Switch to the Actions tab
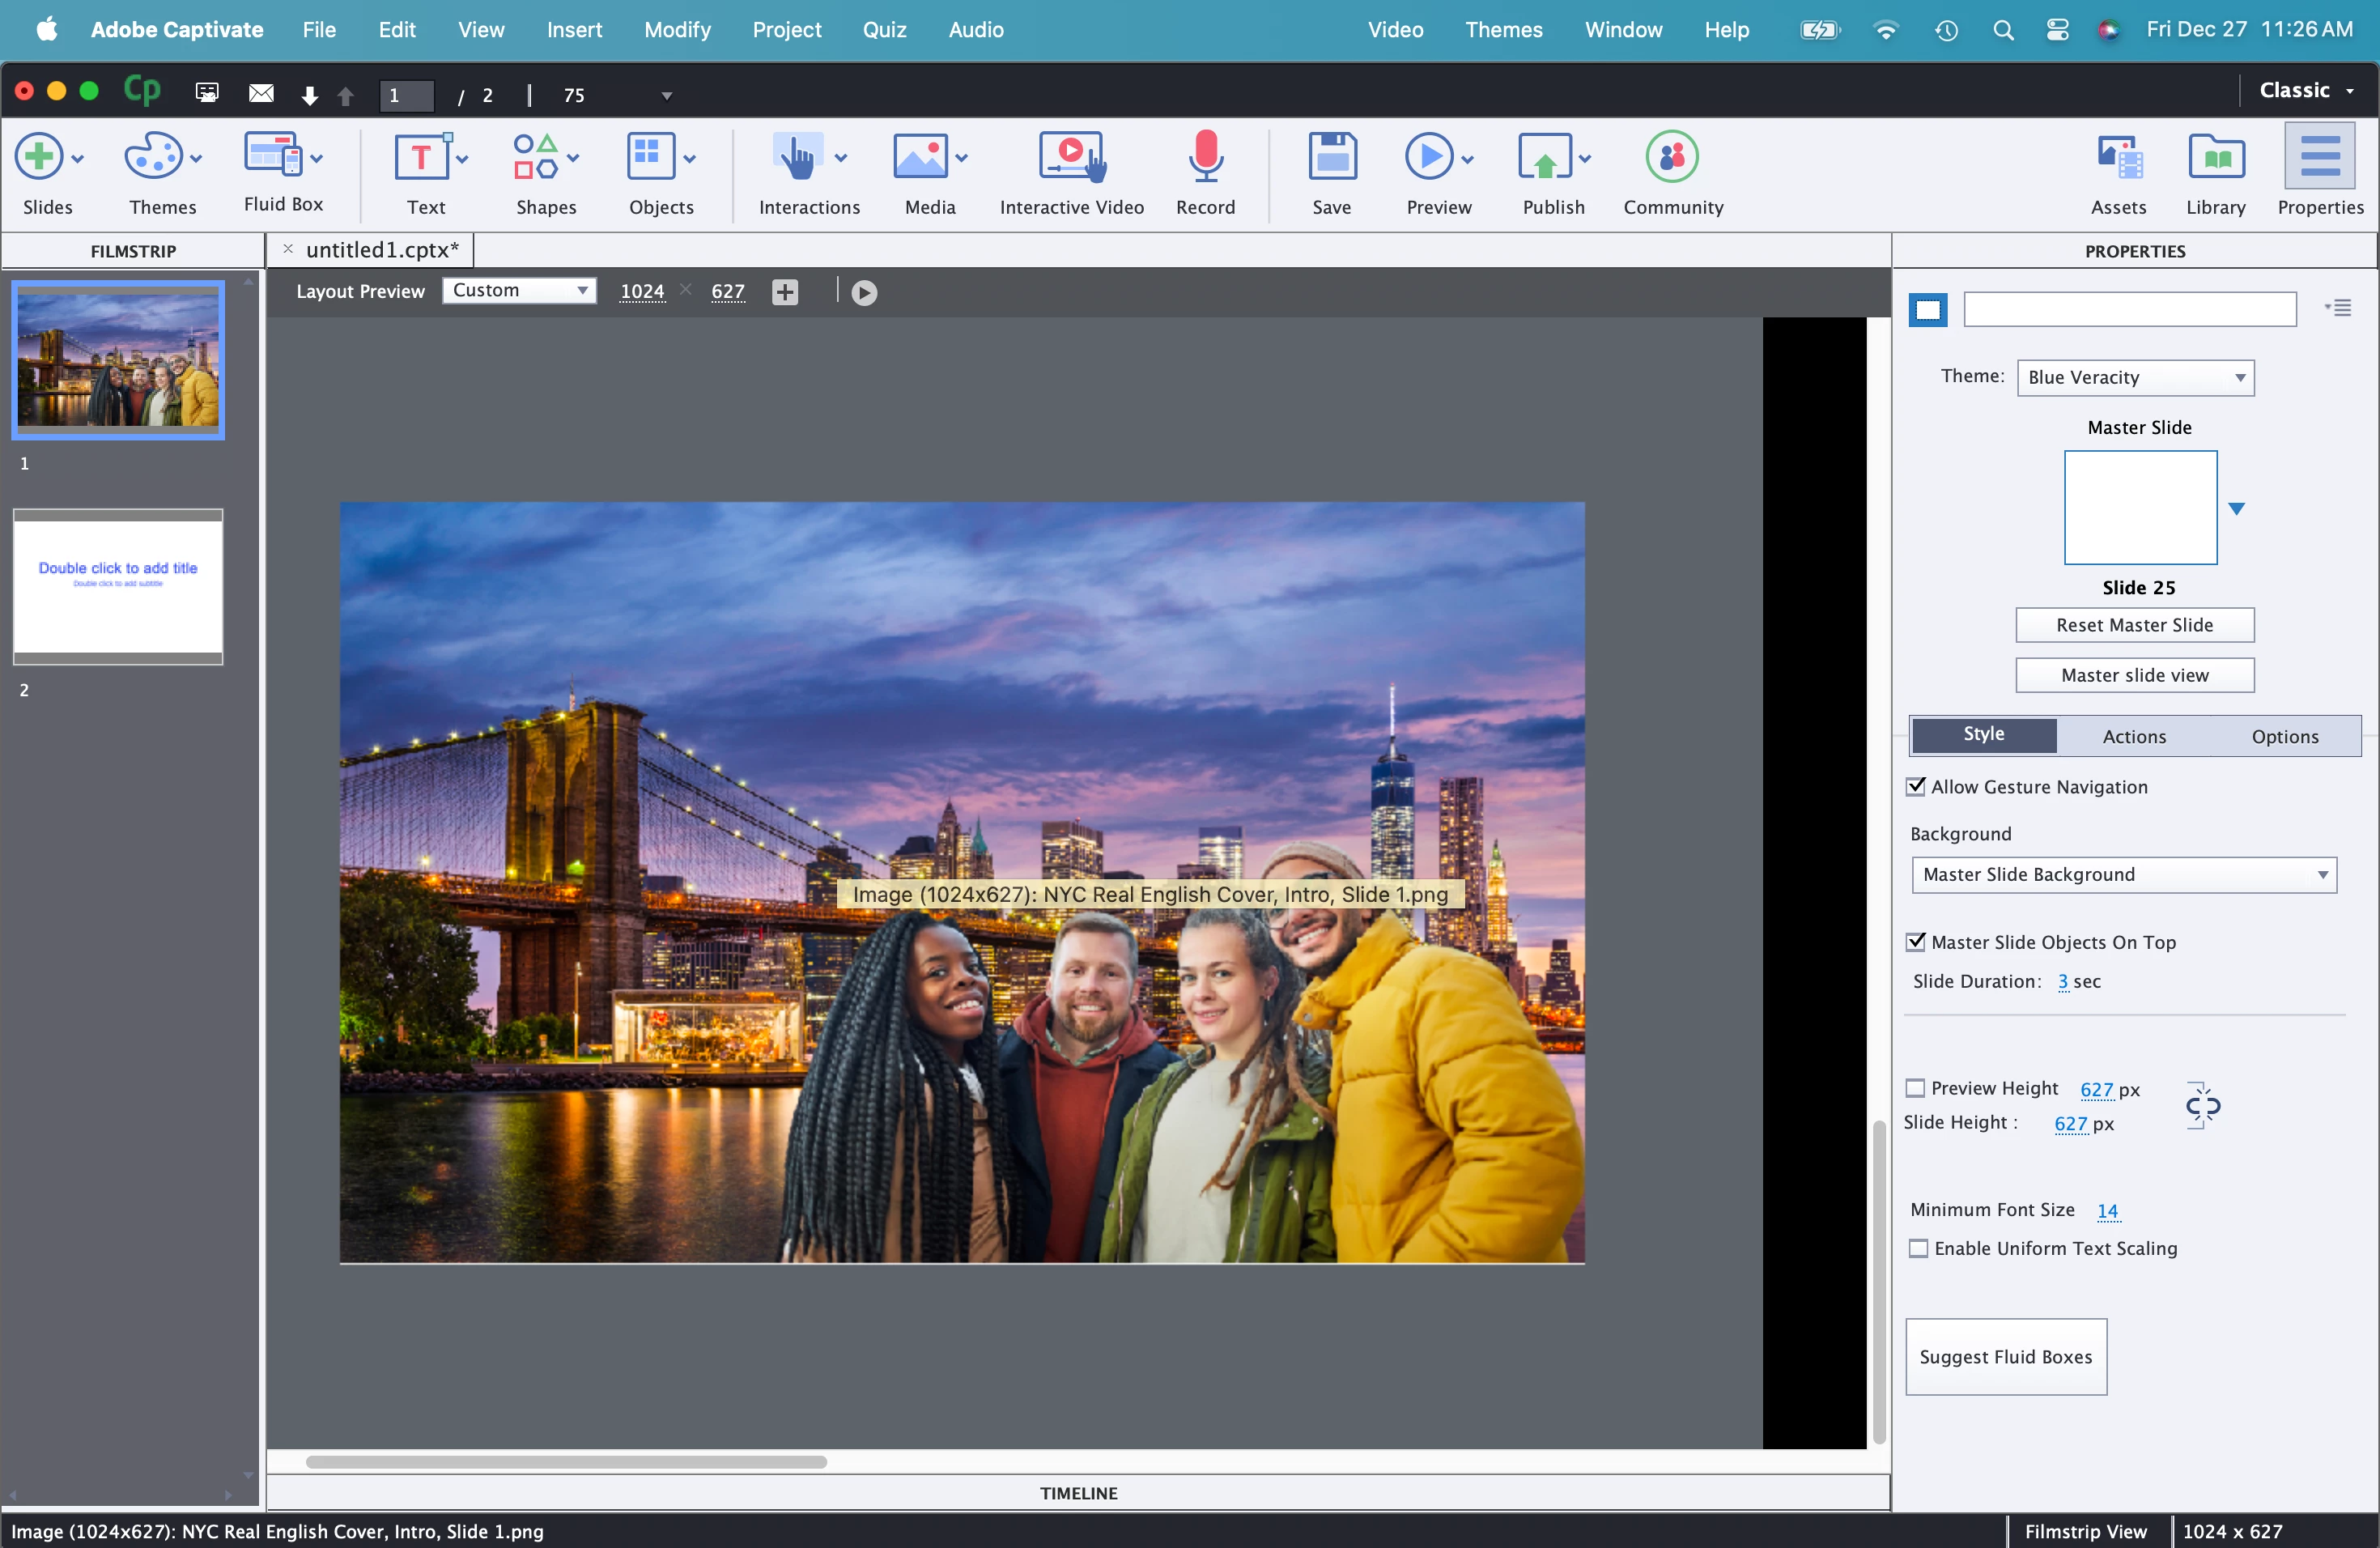Screen dimensions: 2380x1548 tap(2134, 736)
